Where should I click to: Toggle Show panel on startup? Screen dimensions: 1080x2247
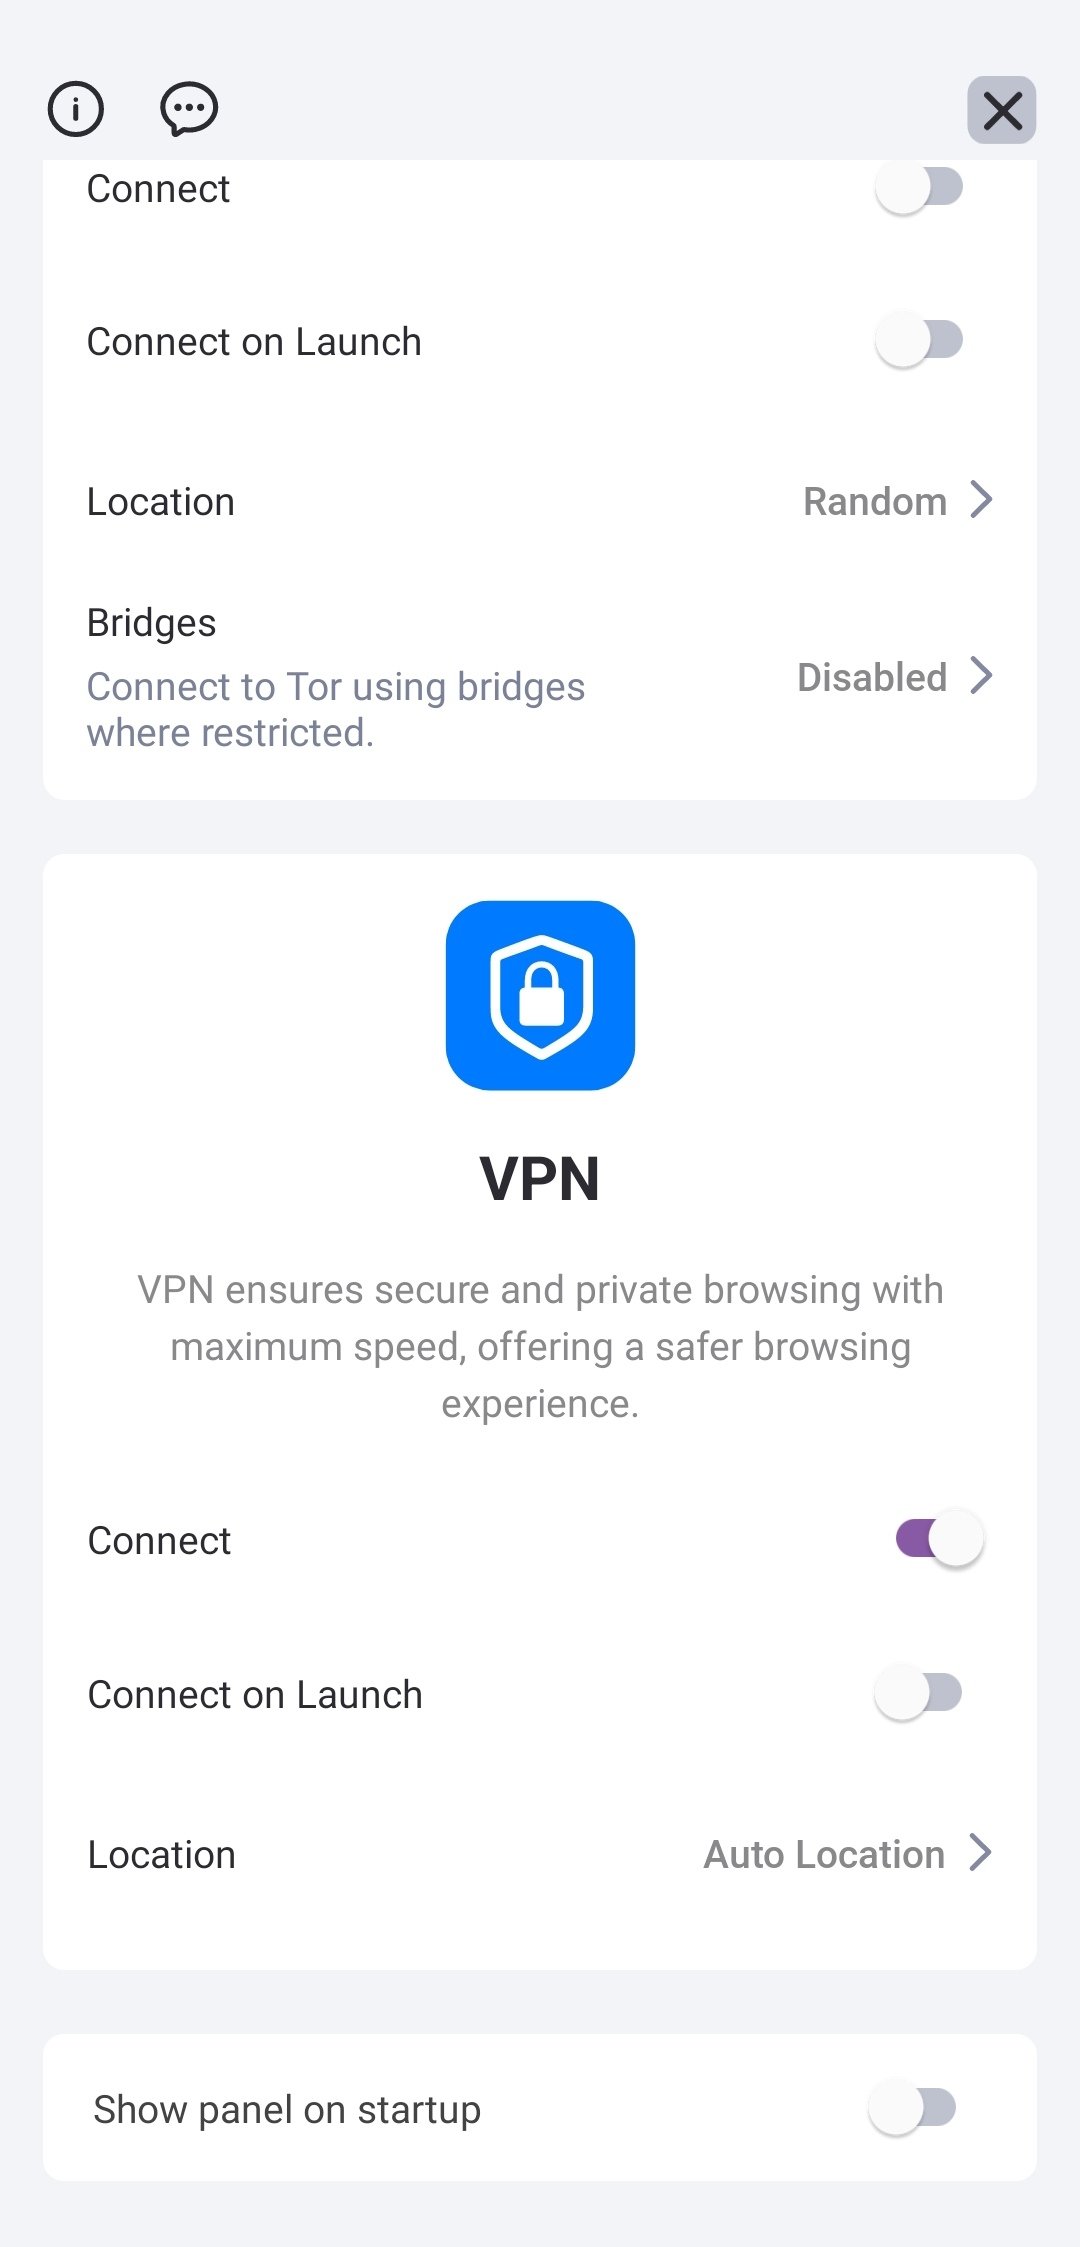coord(912,2108)
